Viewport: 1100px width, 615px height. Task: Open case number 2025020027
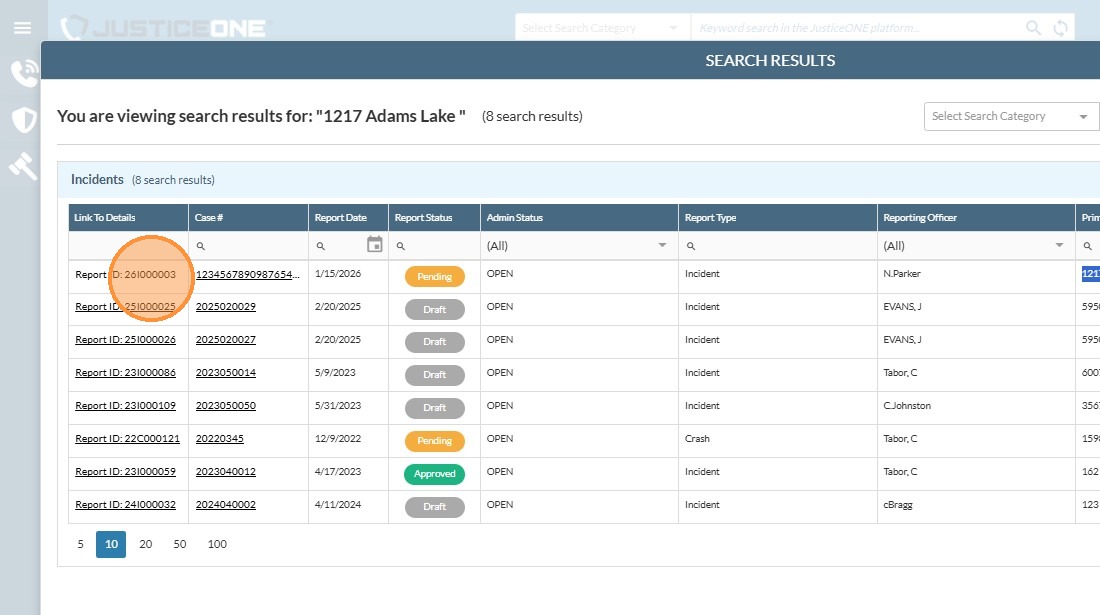click(x=226, y=339)
